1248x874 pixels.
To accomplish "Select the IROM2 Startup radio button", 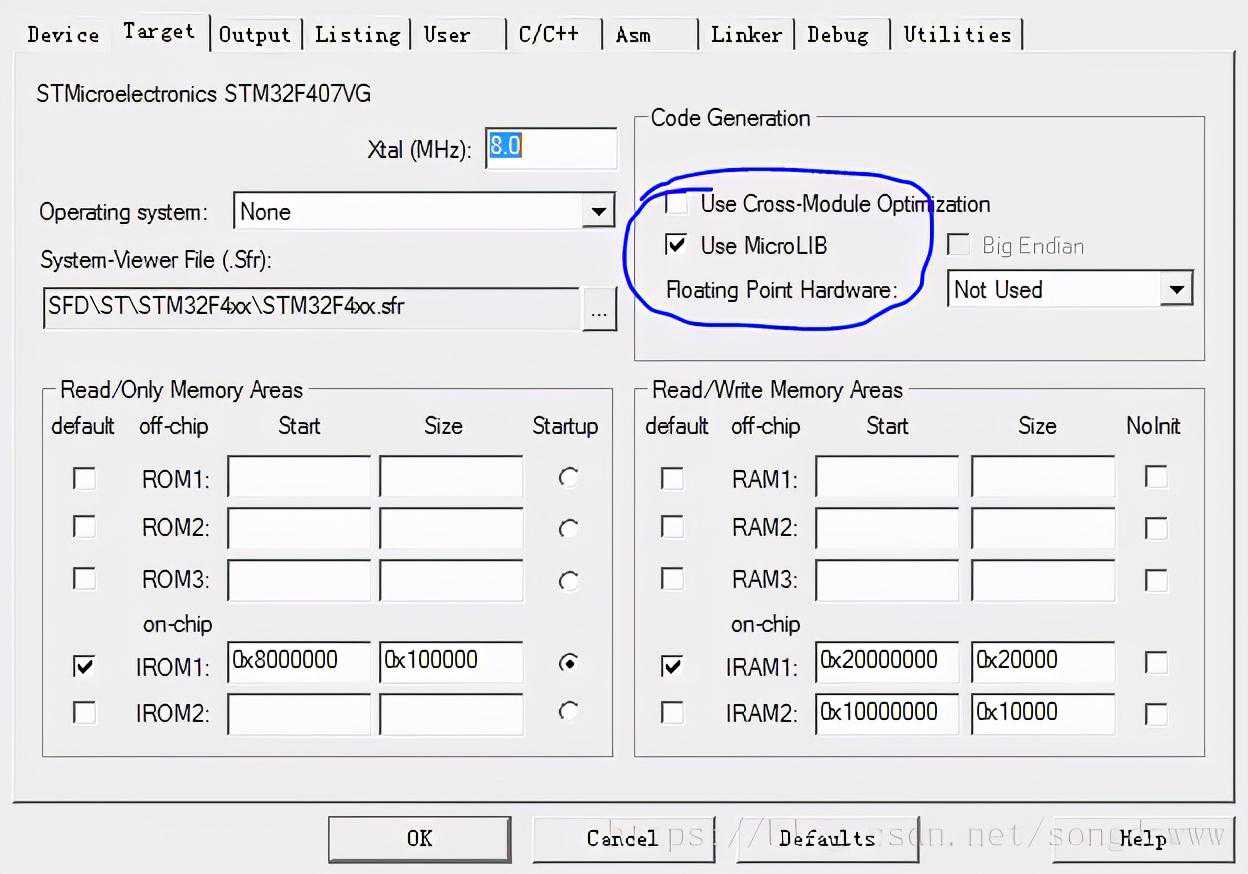I will [568, 711].
